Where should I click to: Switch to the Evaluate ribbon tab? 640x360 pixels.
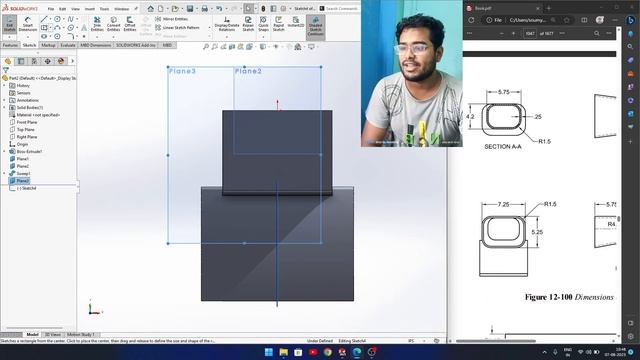coord(68,45)
